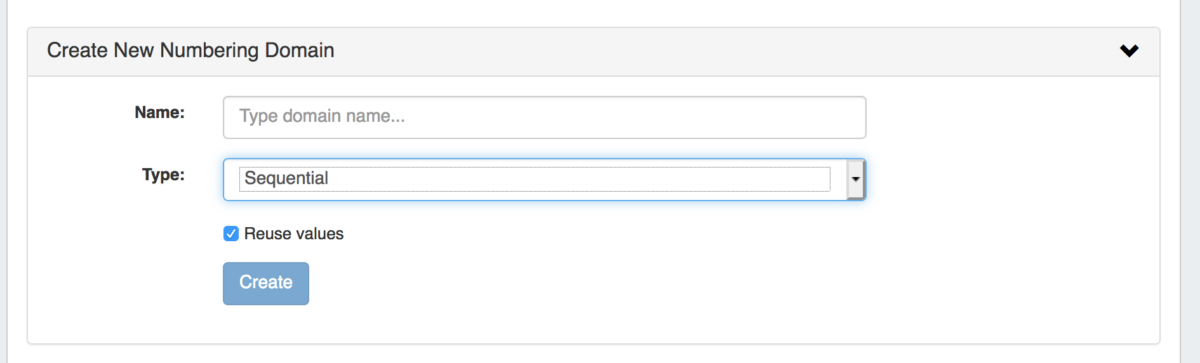Uncheck the Reuse values checkbox
This screenshot has height=363, width=1200.
click(x=231, y=233)
